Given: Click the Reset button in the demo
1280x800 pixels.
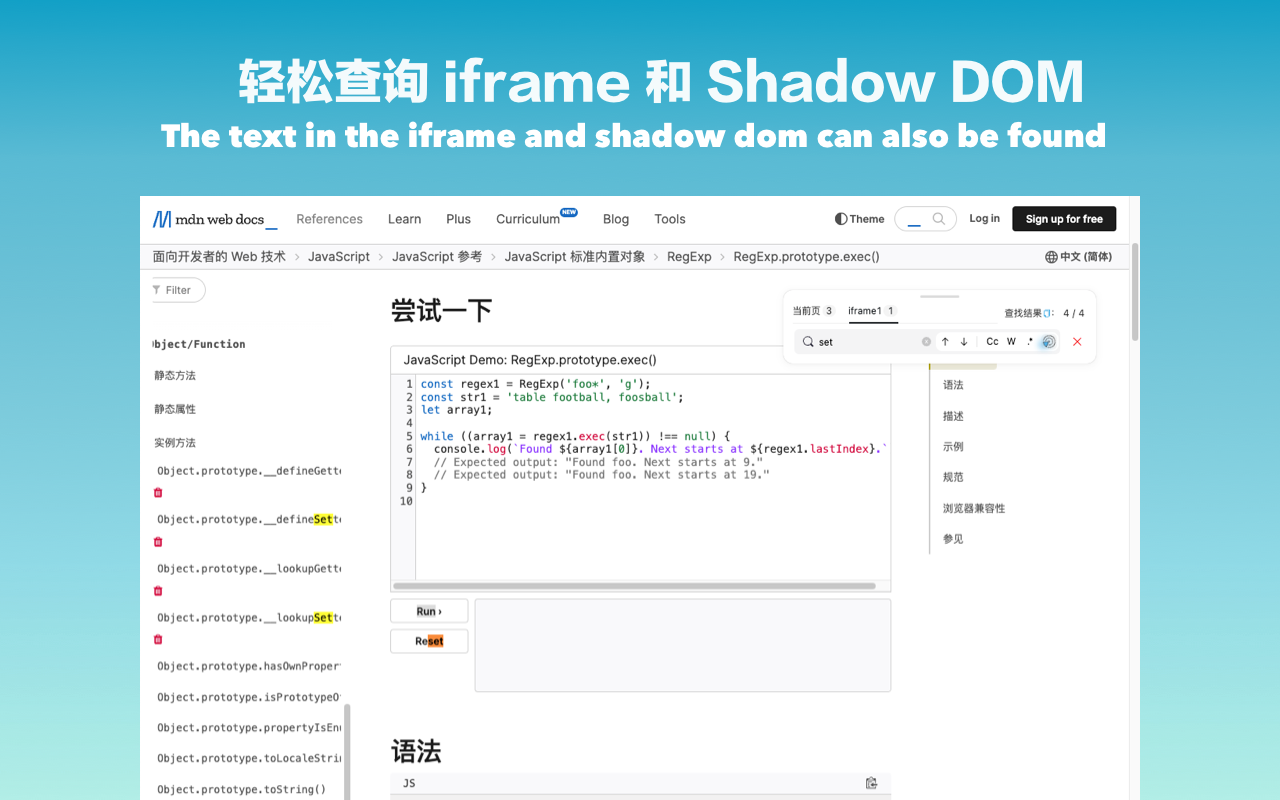Looking at the screenshot, I should click(x=429, y=641).
